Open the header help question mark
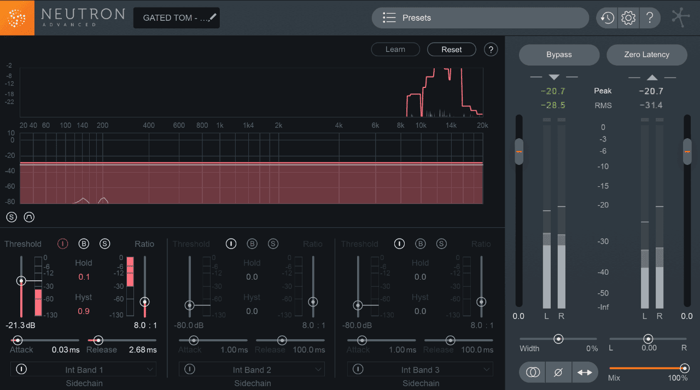The image size is (700, 390). (650, 18)
